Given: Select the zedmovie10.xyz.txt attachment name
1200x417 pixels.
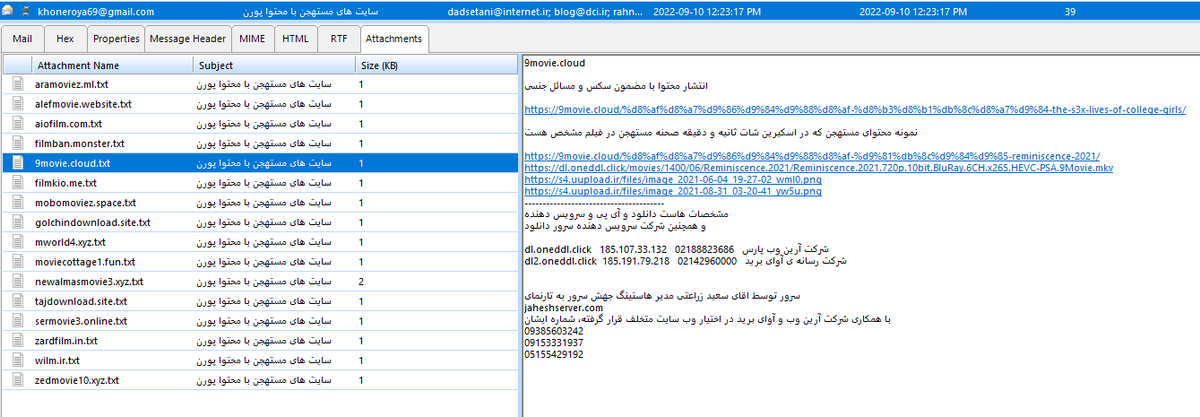Looking at the screenshot, I should [77, 381].
